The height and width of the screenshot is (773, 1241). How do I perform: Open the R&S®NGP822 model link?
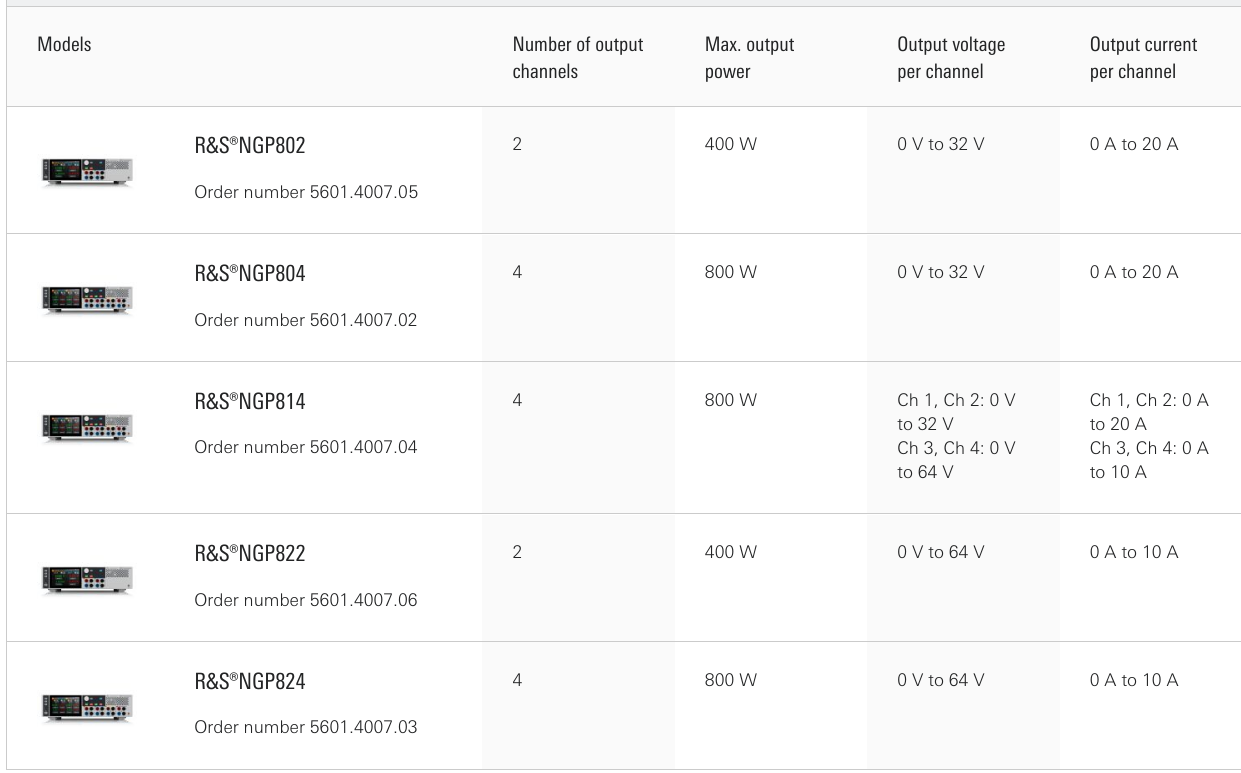coord(250,553)
